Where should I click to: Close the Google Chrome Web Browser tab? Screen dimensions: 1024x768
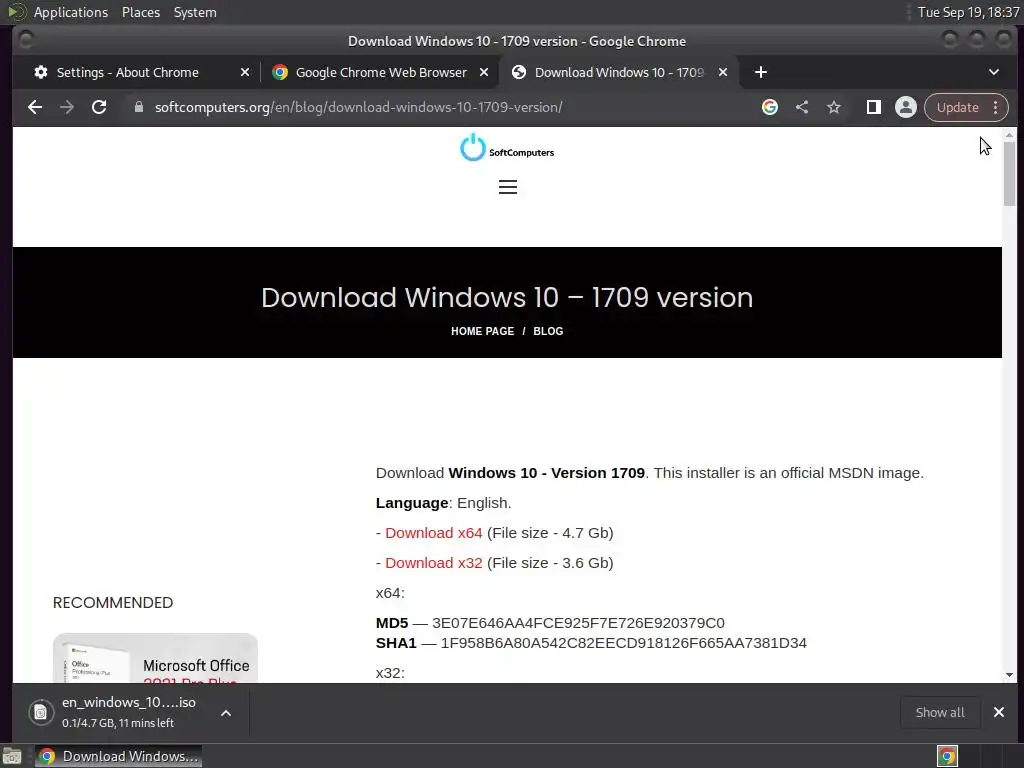point(484,72)
